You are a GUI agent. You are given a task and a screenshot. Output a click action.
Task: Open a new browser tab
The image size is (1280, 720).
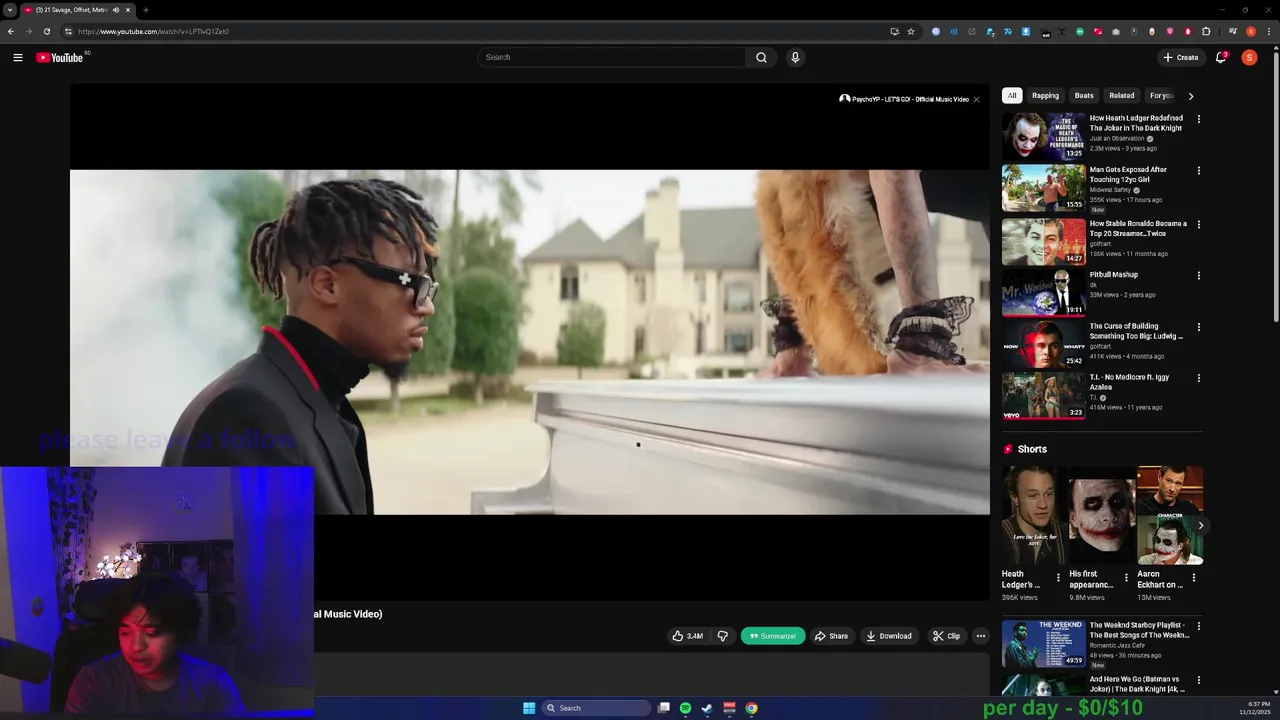[x=146, y=10]
